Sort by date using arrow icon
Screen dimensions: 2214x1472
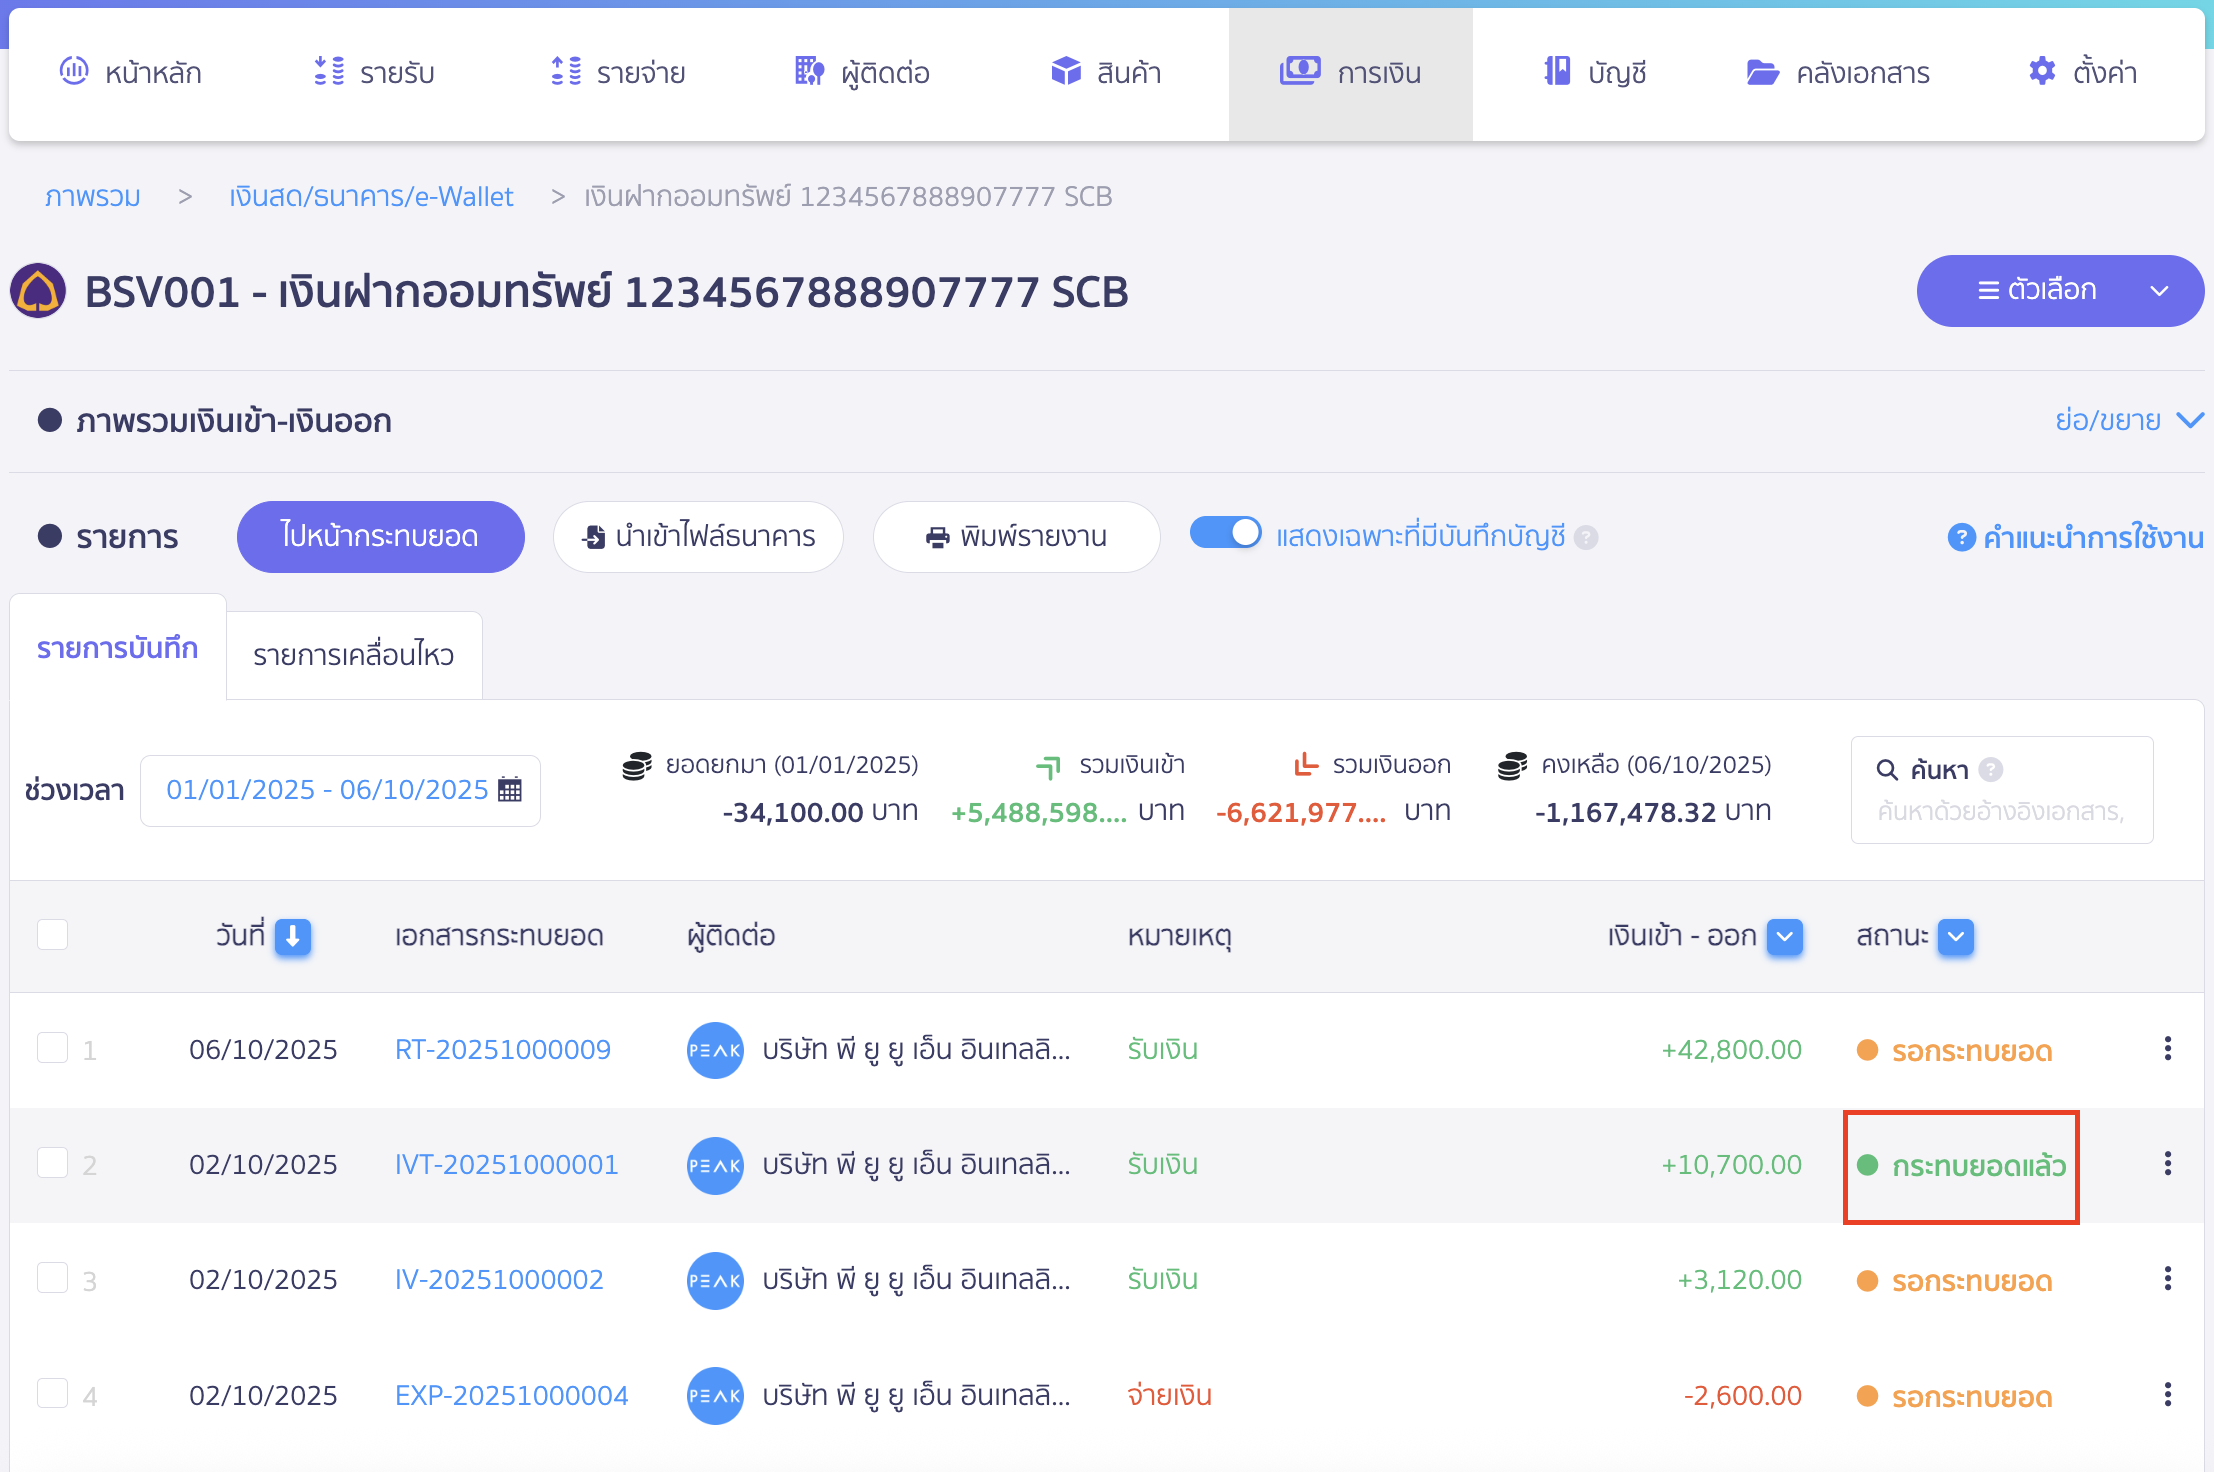click(x=293, y=937)
